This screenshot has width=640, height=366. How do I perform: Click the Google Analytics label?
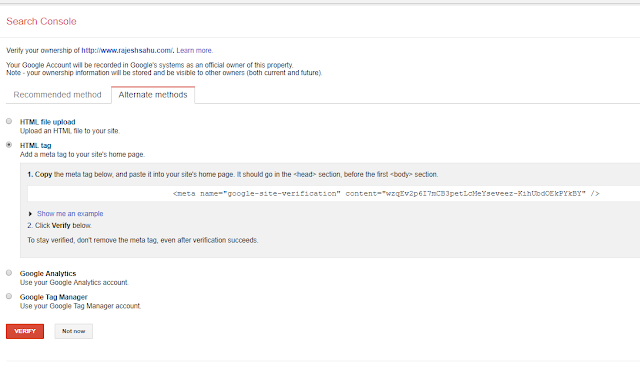pos(48,274)
